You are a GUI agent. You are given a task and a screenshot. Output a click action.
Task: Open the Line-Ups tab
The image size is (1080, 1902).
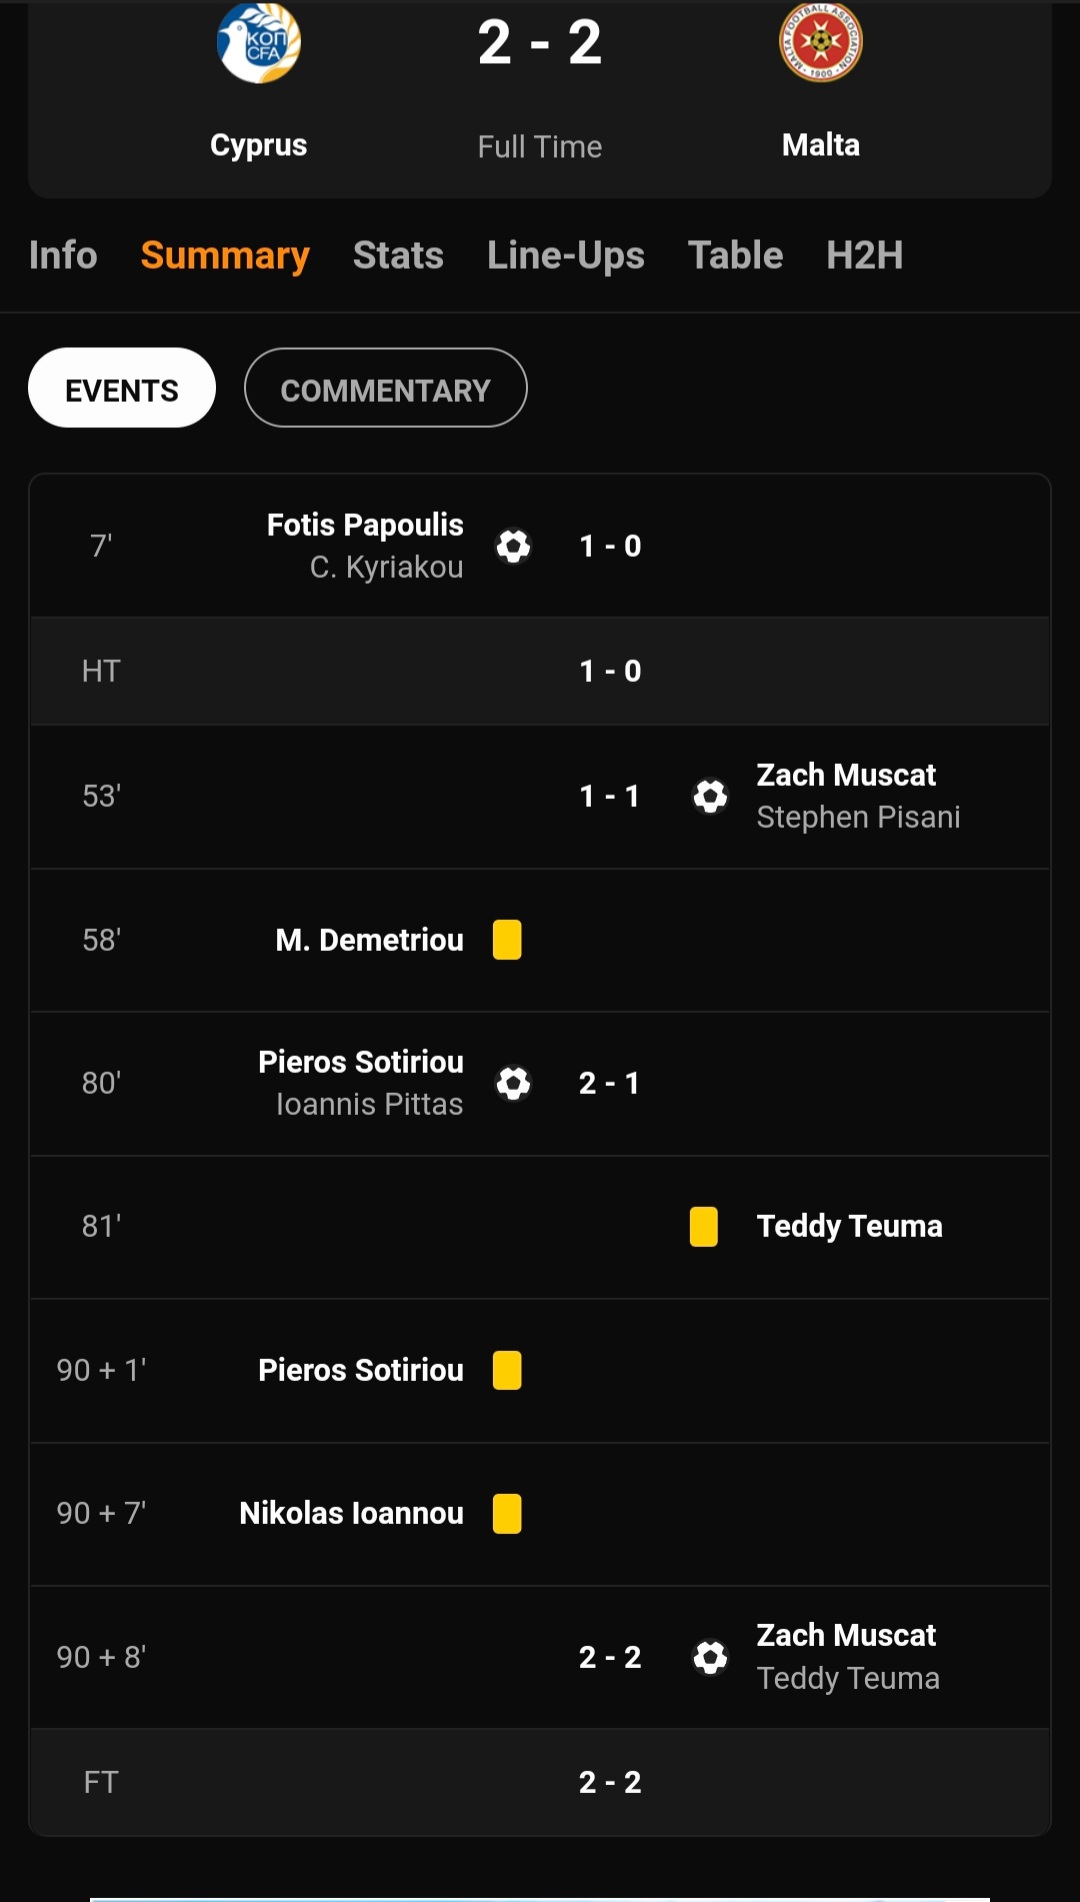(566, 255)
